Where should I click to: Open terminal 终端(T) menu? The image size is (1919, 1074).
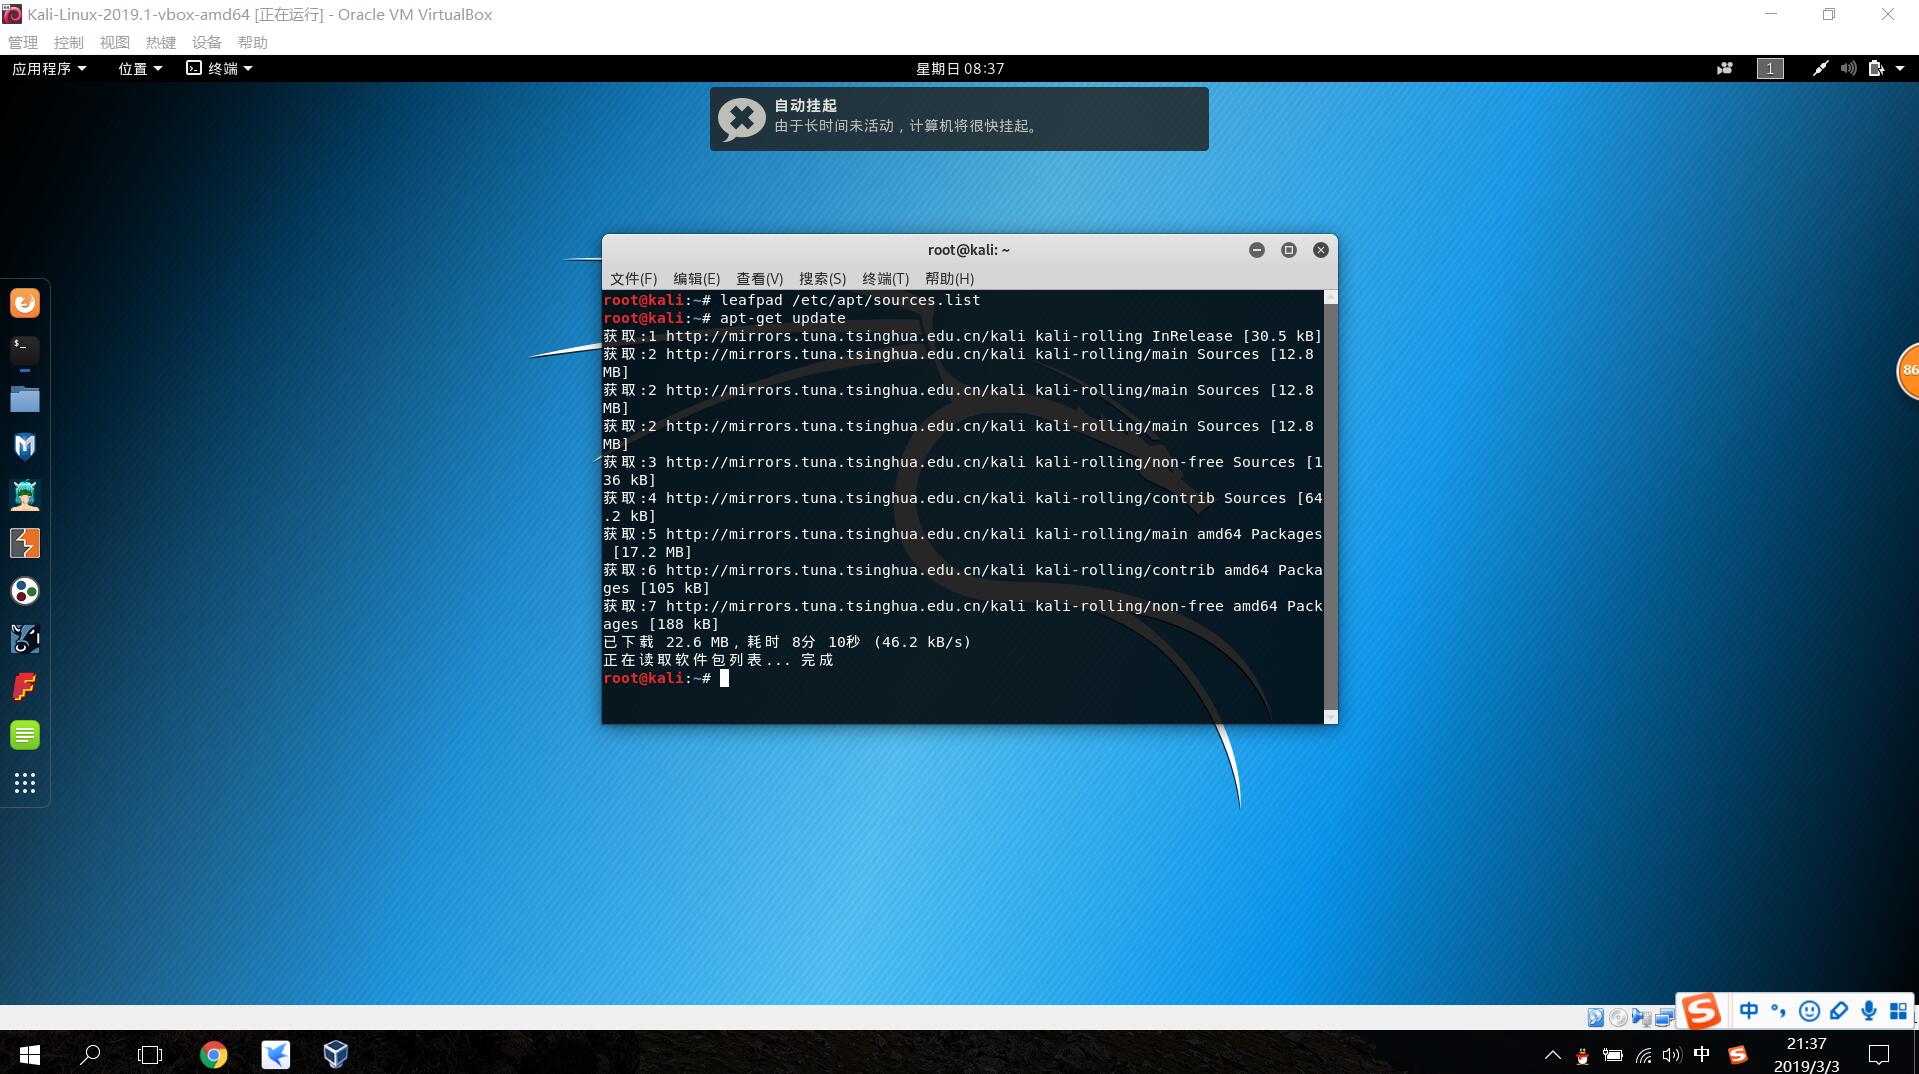[x=885, y=278]
